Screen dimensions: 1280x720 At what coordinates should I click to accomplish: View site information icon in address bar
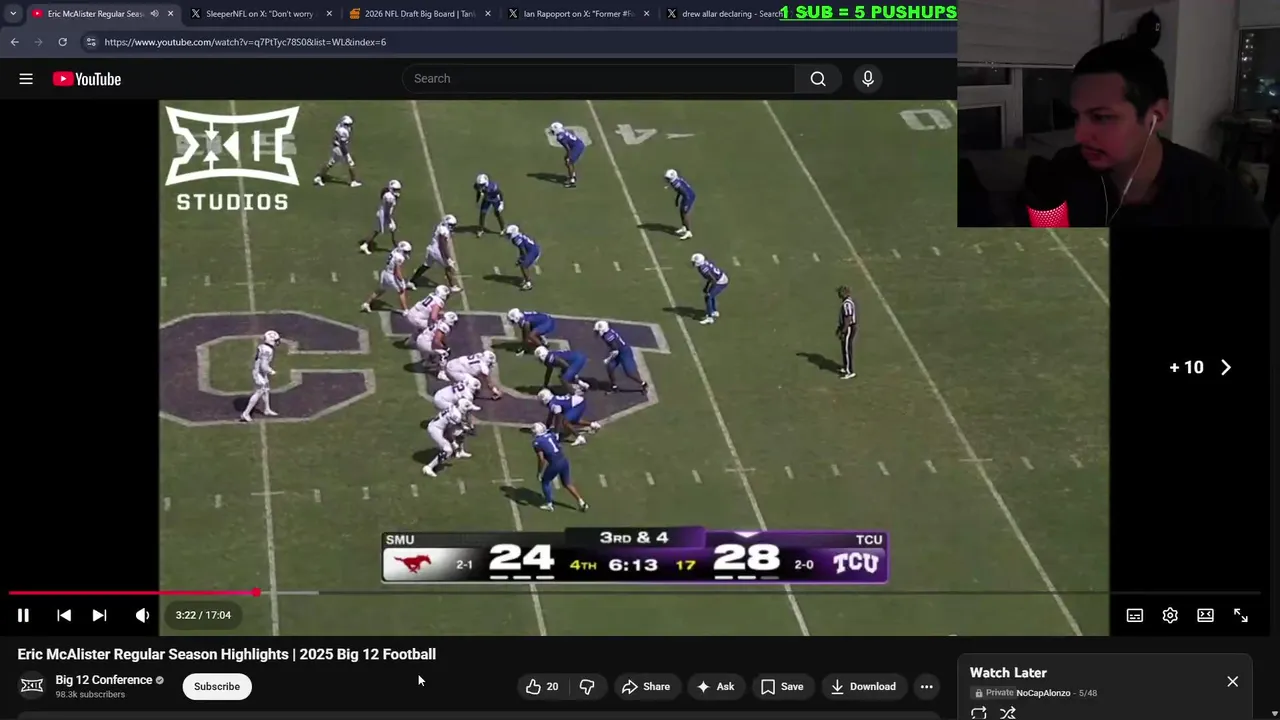(x=90, y=42)
